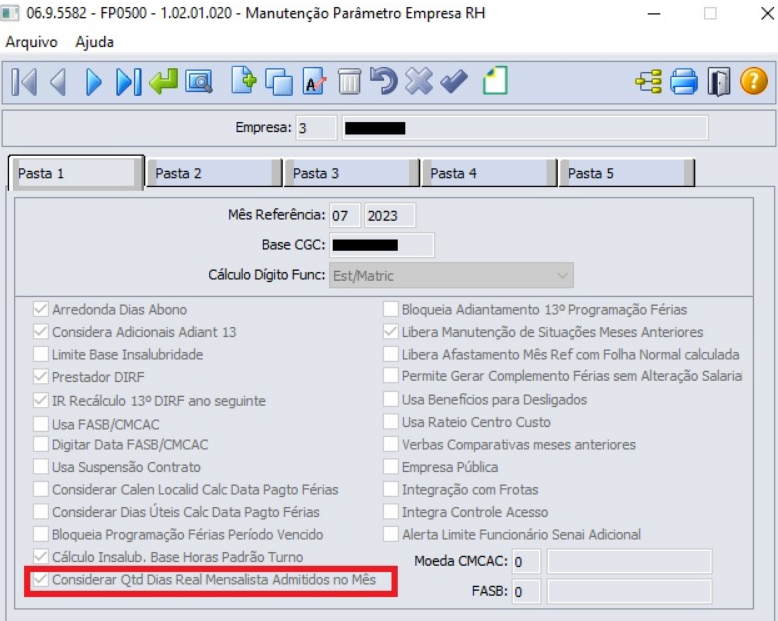Viewport: 778px width, 621px height.
Task: Toggle Cálculo Insalub. Base Horas Padrão Turno
Action: (41, 557)
